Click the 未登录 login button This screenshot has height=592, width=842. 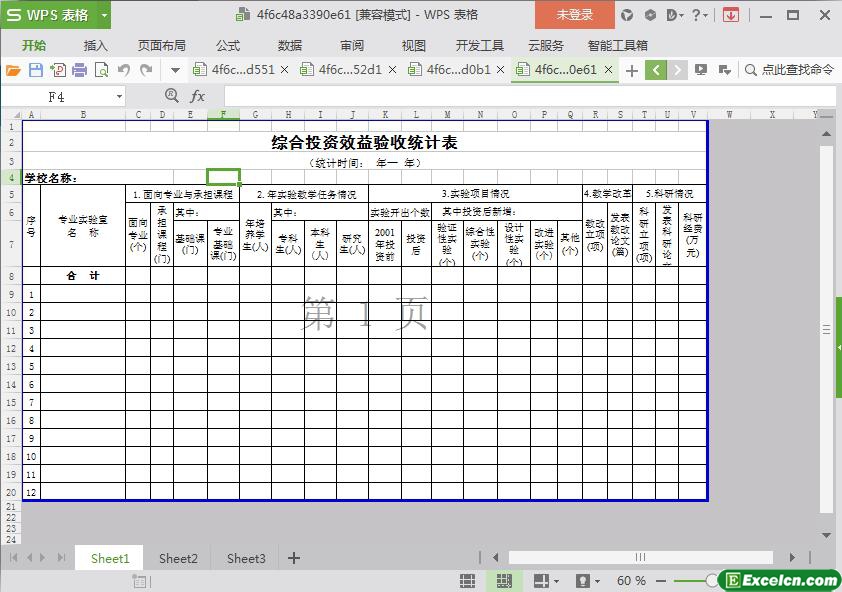pos(574,15)
